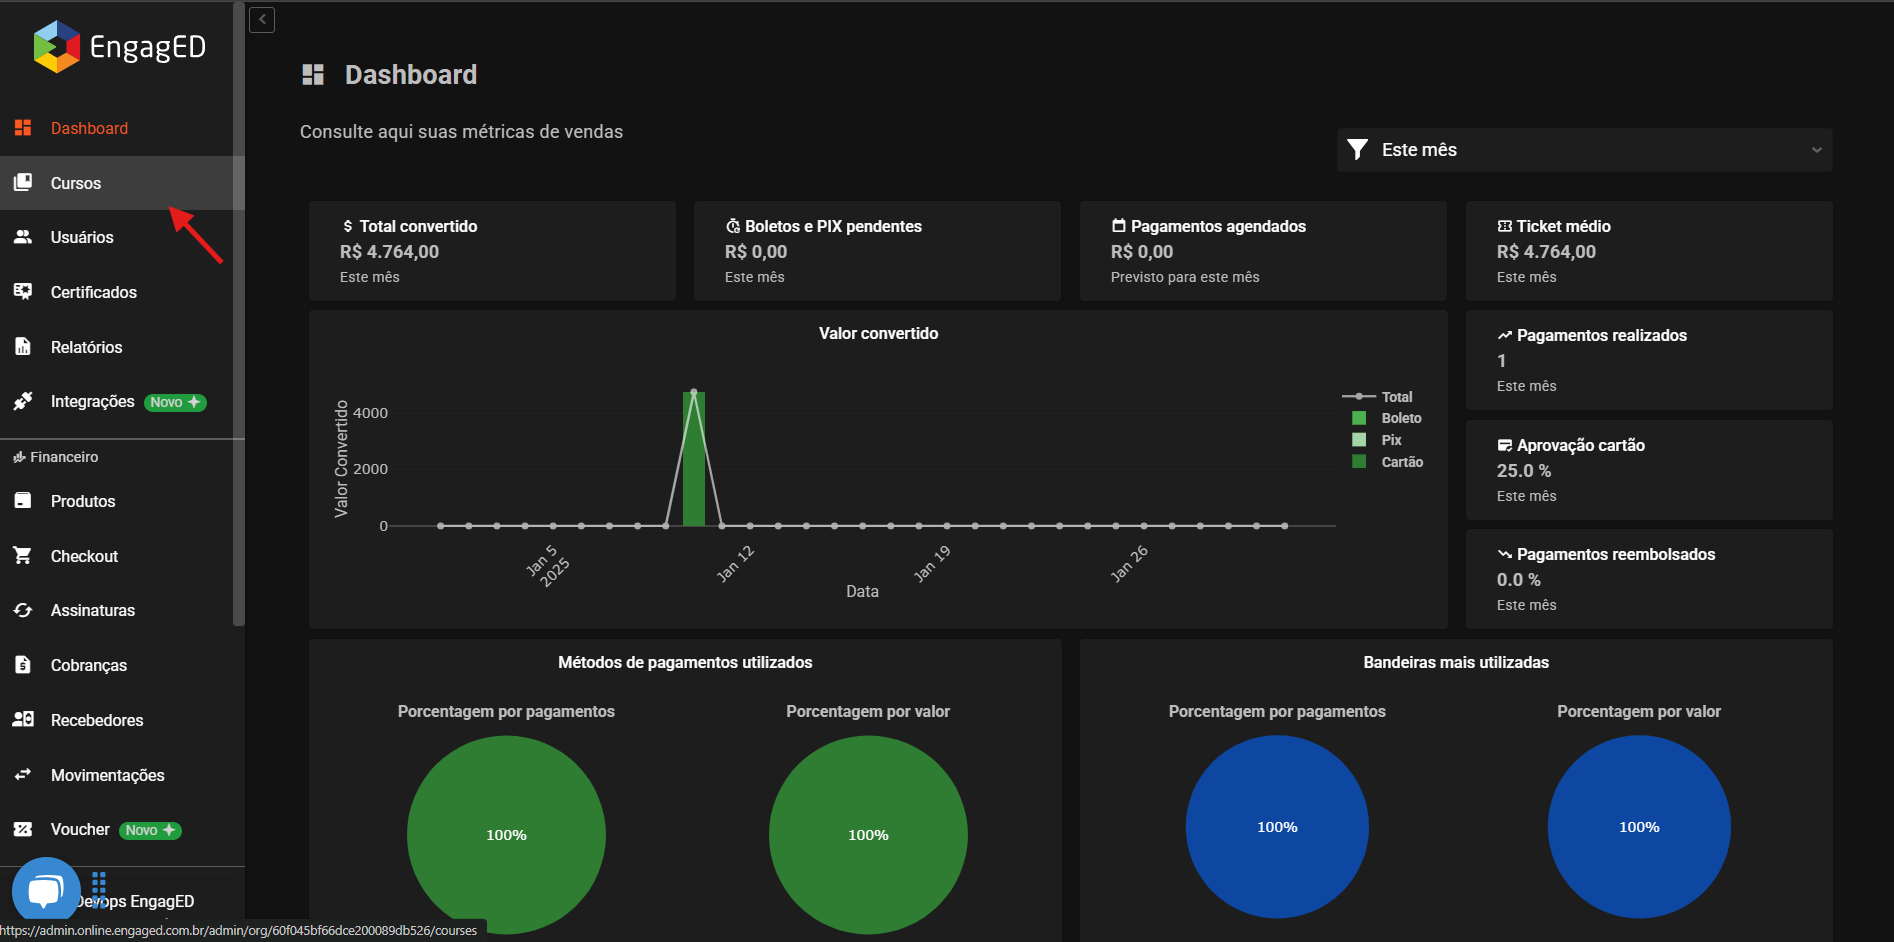Open Assinaturas menu item
Screen dimensions: 1894x942
(117, 610)
